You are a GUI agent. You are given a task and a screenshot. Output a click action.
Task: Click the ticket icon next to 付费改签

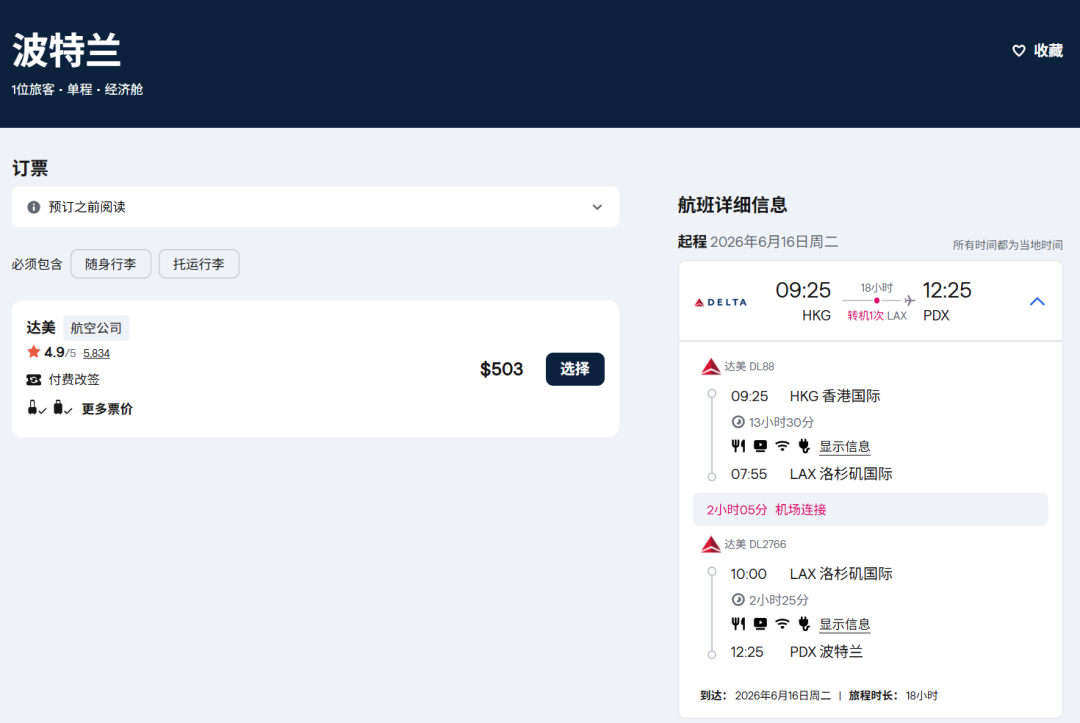click(x=34, y=380)
